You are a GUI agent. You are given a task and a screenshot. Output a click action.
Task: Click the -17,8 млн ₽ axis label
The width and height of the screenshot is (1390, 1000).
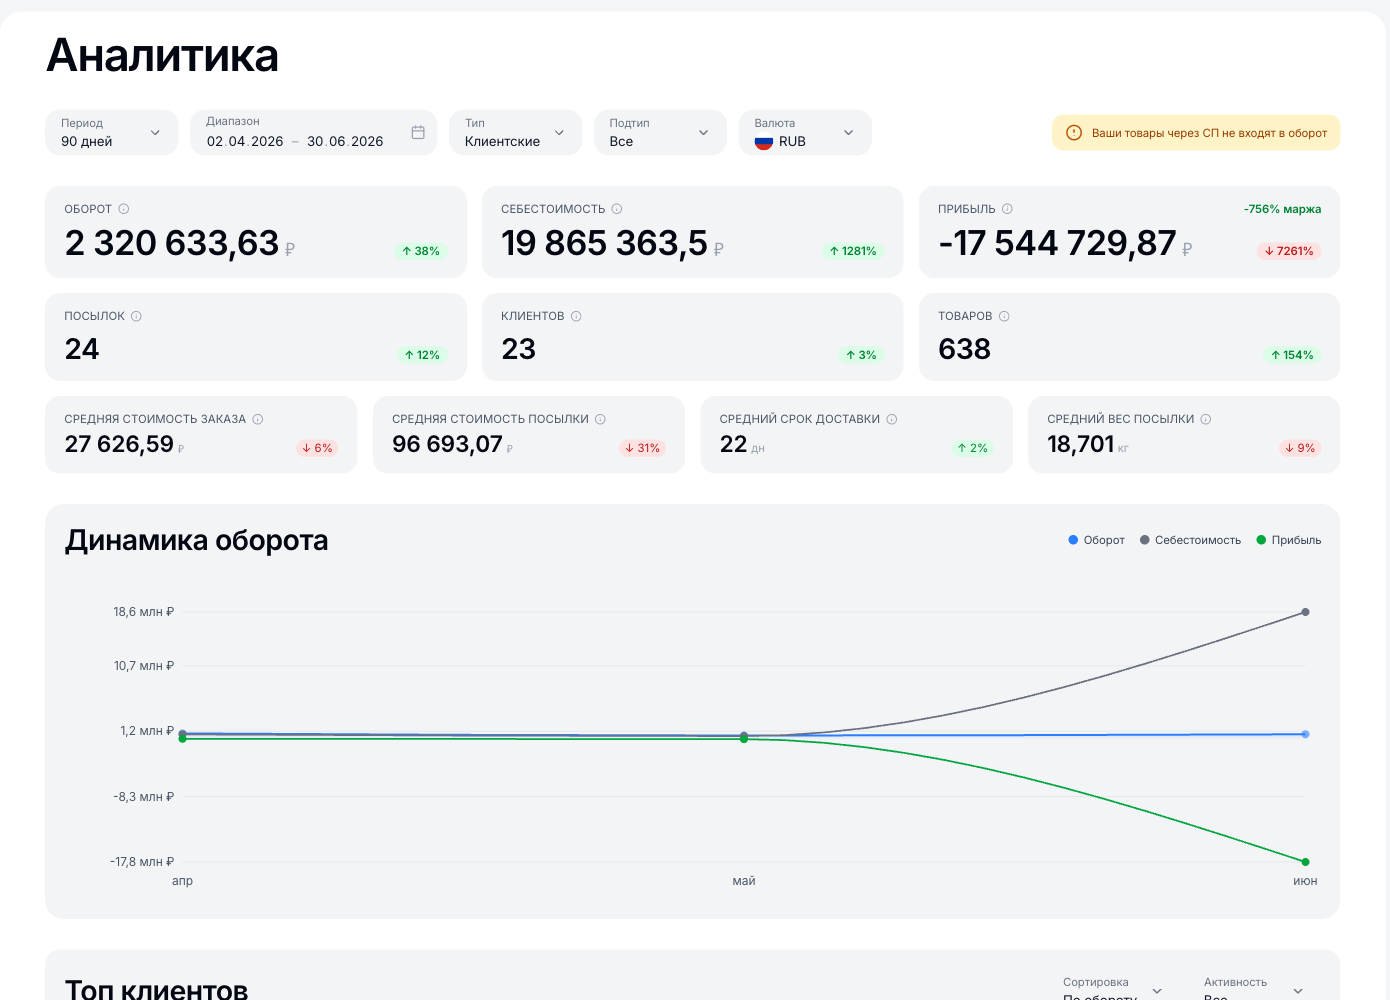pyautogui.click(x=142, y=862)
